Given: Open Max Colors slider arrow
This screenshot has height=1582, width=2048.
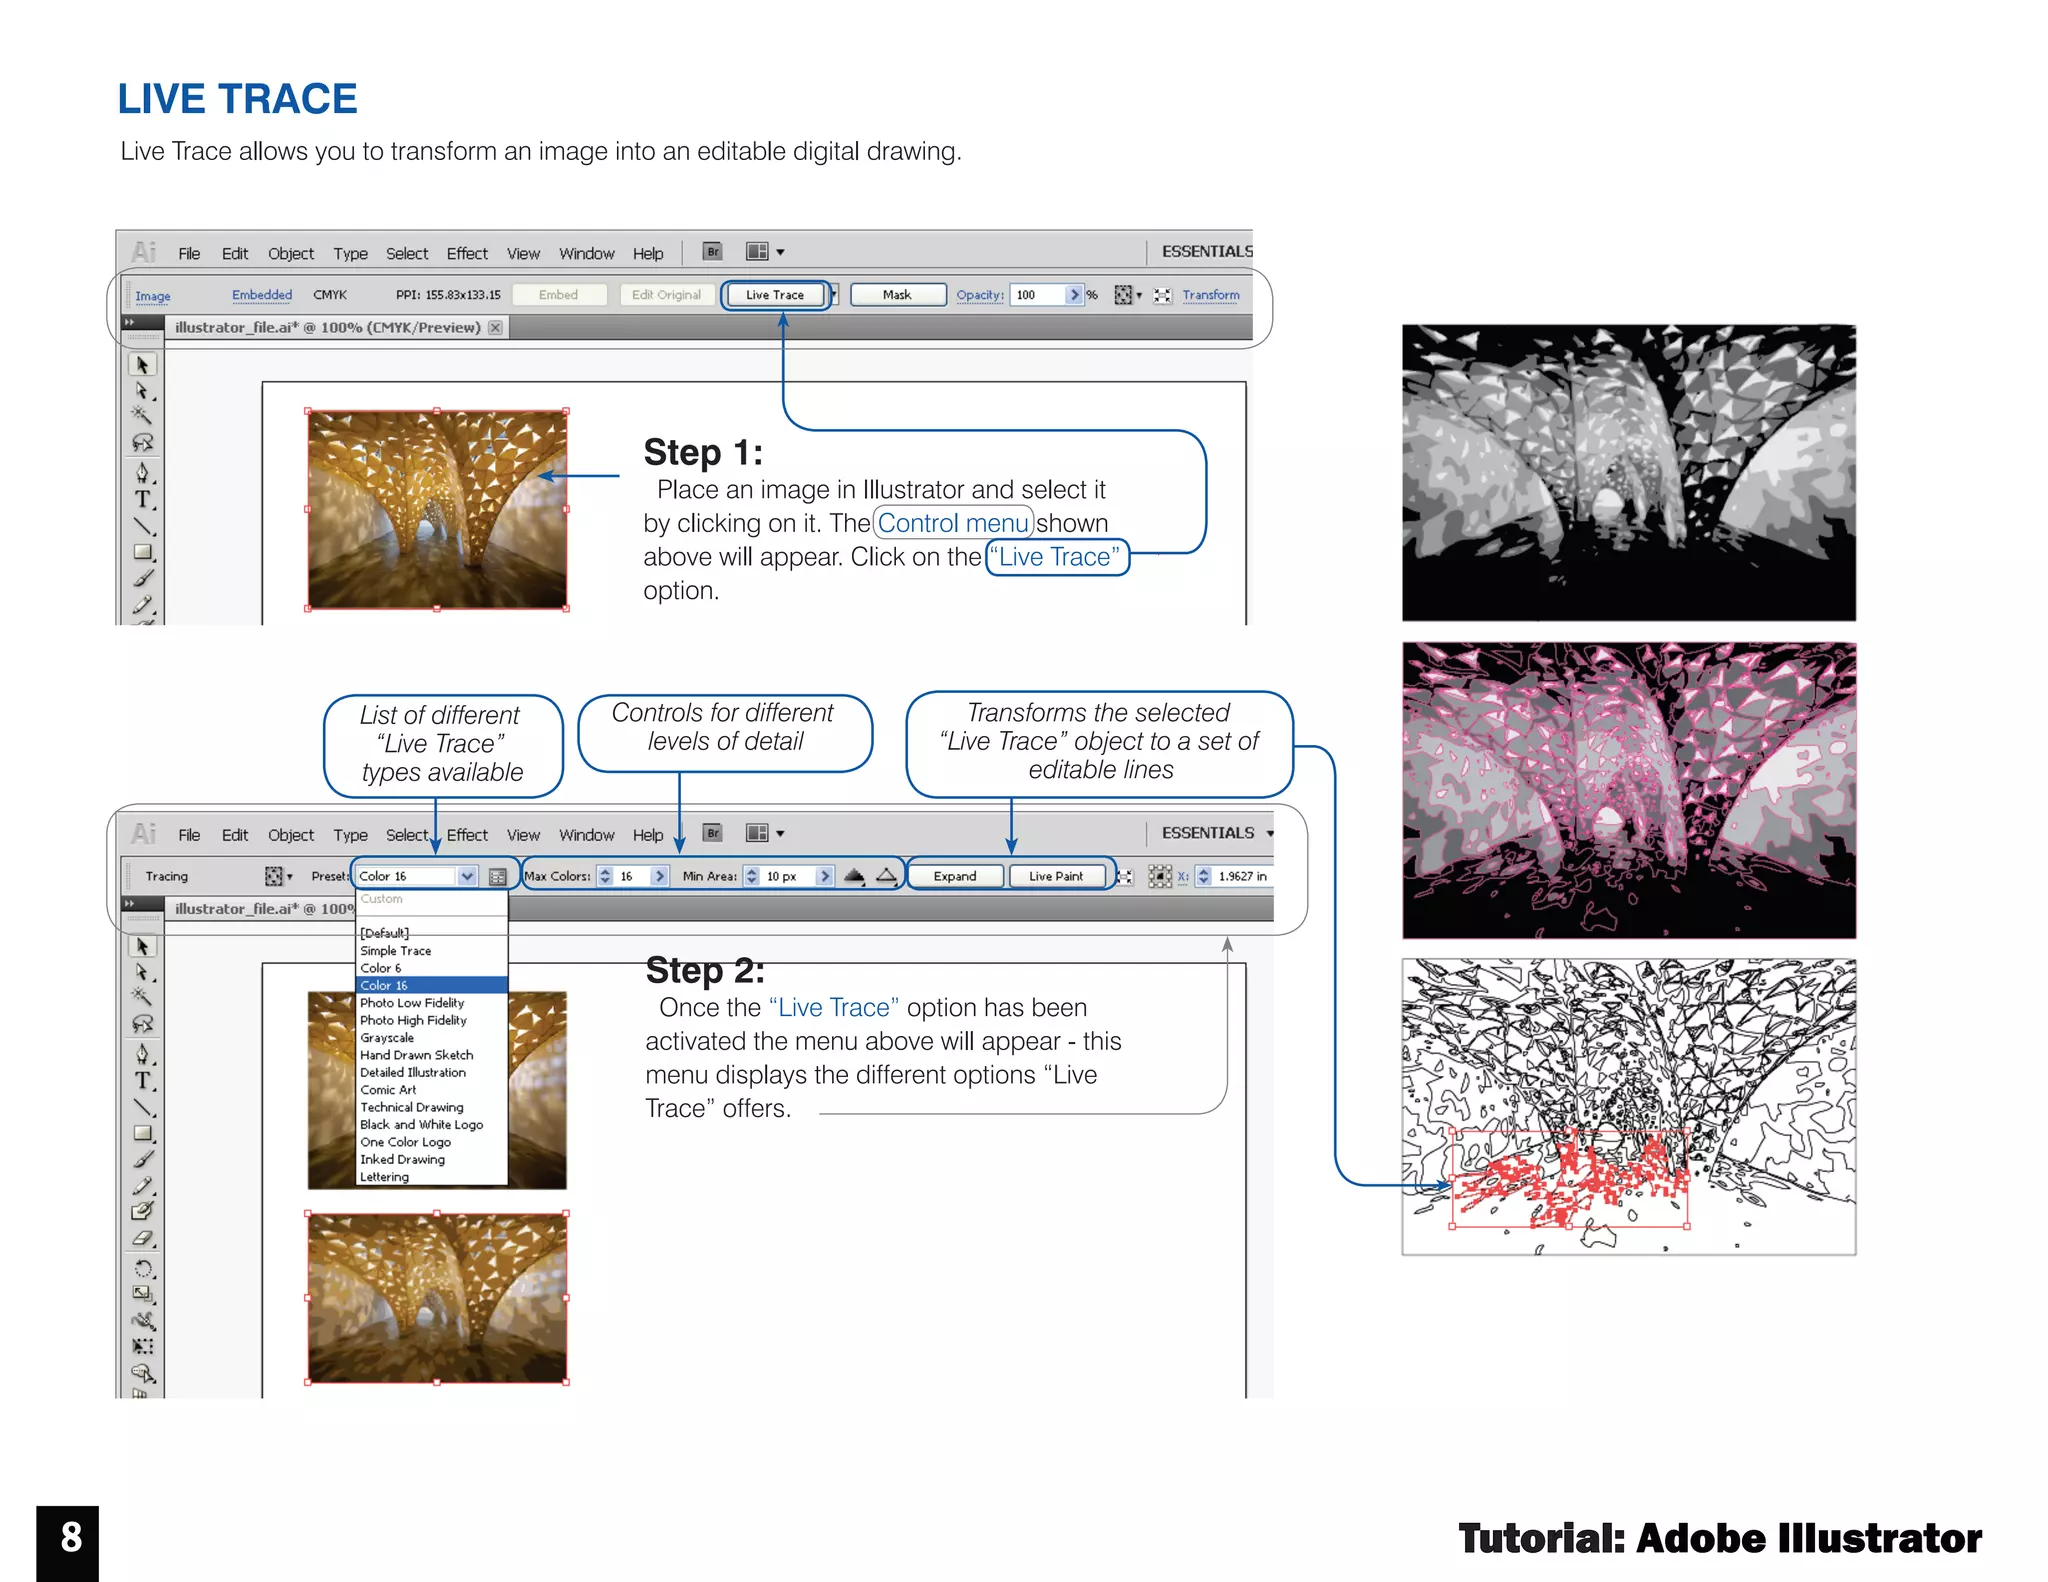Looking at the screenshot, I should 659,876.
